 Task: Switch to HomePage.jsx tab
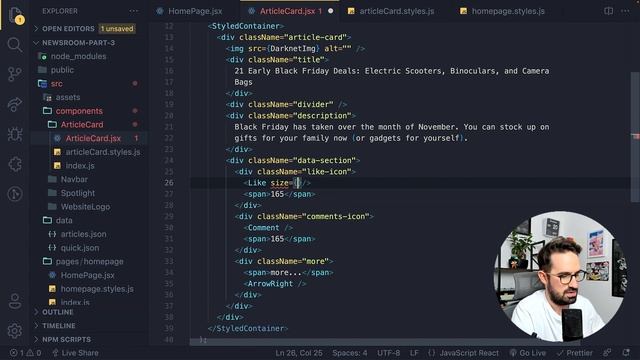(189, 11)
